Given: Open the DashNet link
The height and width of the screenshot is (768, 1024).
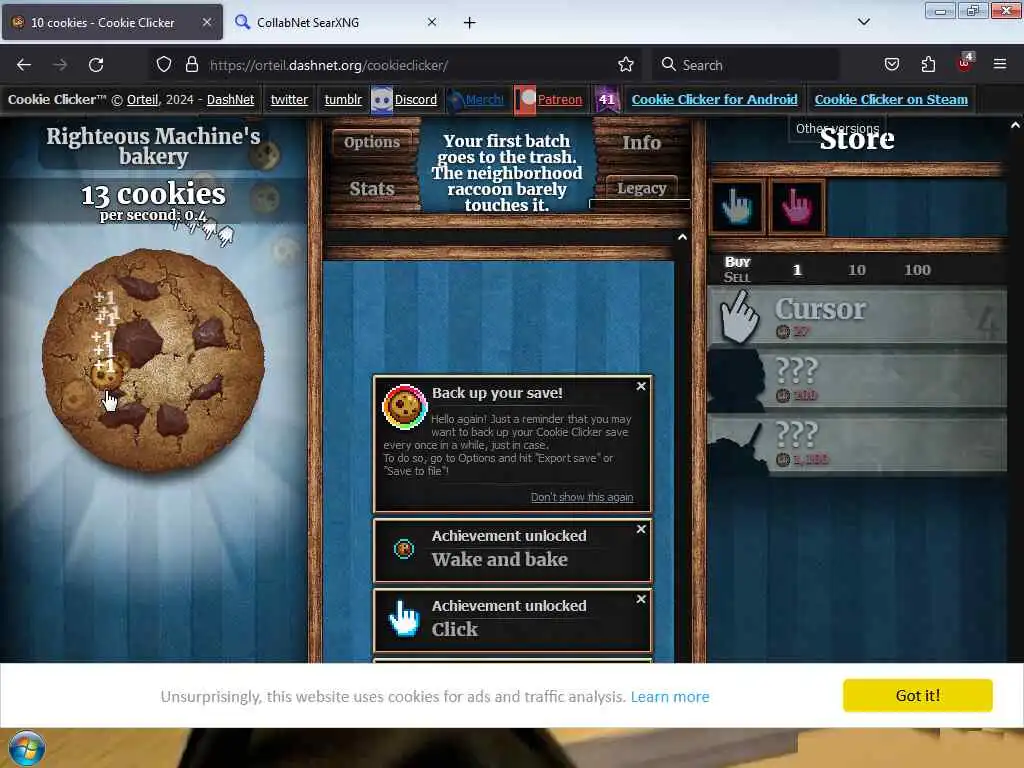Looking at the screenshot, I should click(231, 99).
